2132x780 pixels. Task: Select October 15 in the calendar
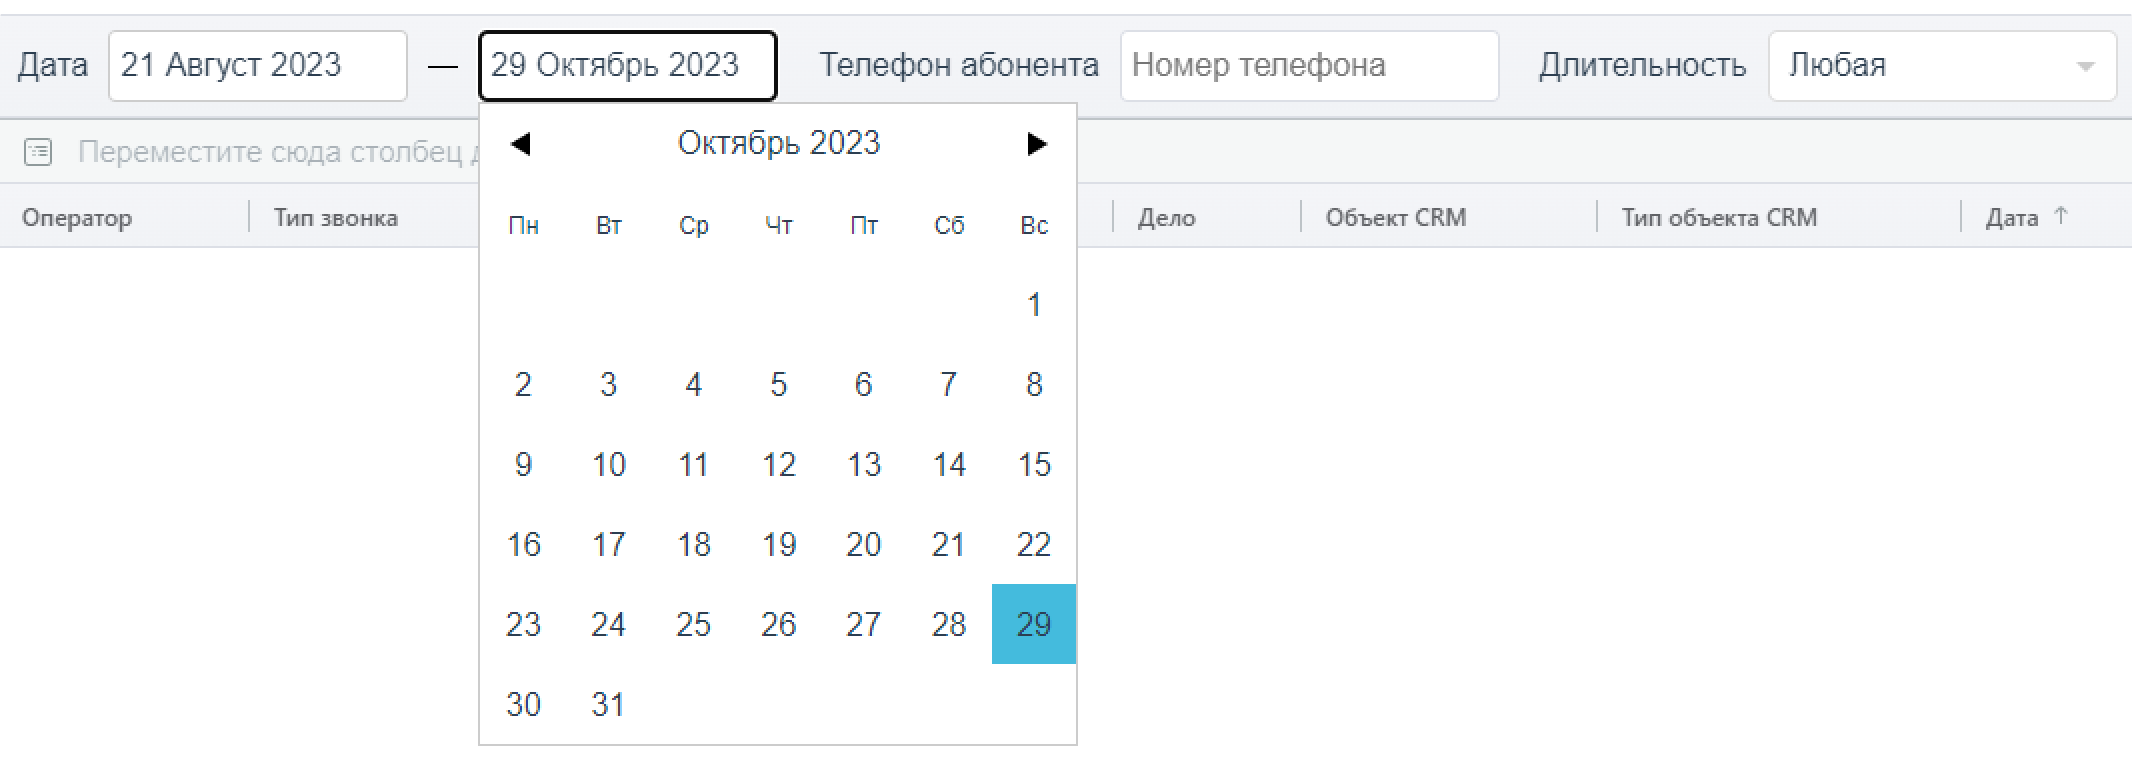click(1034, 464)
